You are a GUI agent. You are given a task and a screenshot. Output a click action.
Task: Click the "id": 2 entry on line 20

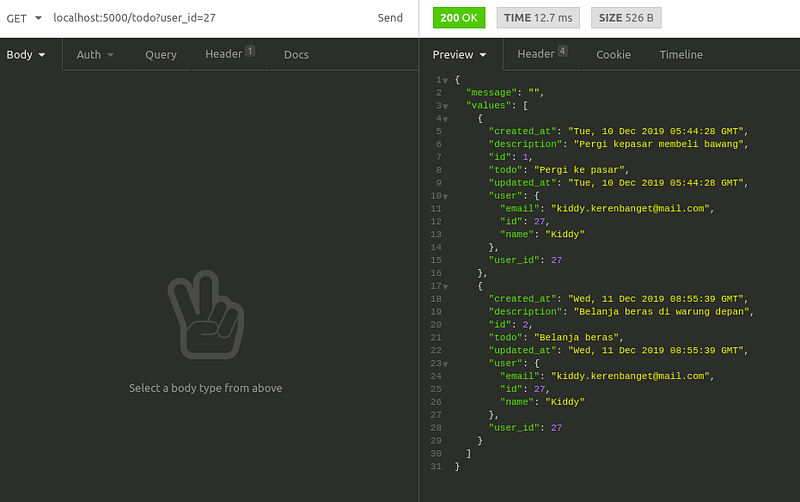coord(510,324)
